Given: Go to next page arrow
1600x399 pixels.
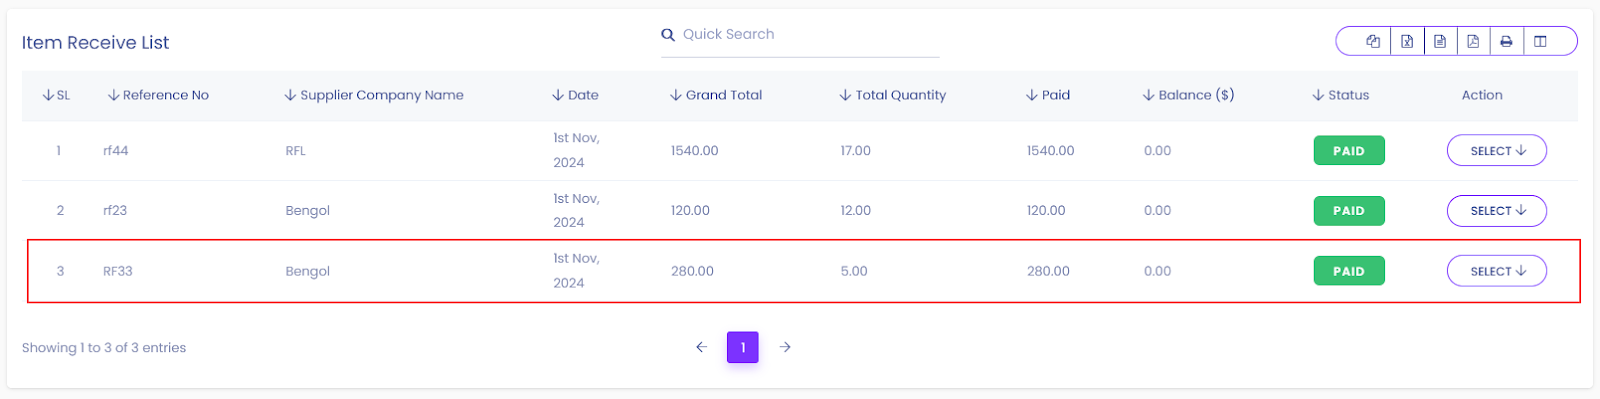Looking at the screenshot, I should pyautogui.click(x=785, y=347).
